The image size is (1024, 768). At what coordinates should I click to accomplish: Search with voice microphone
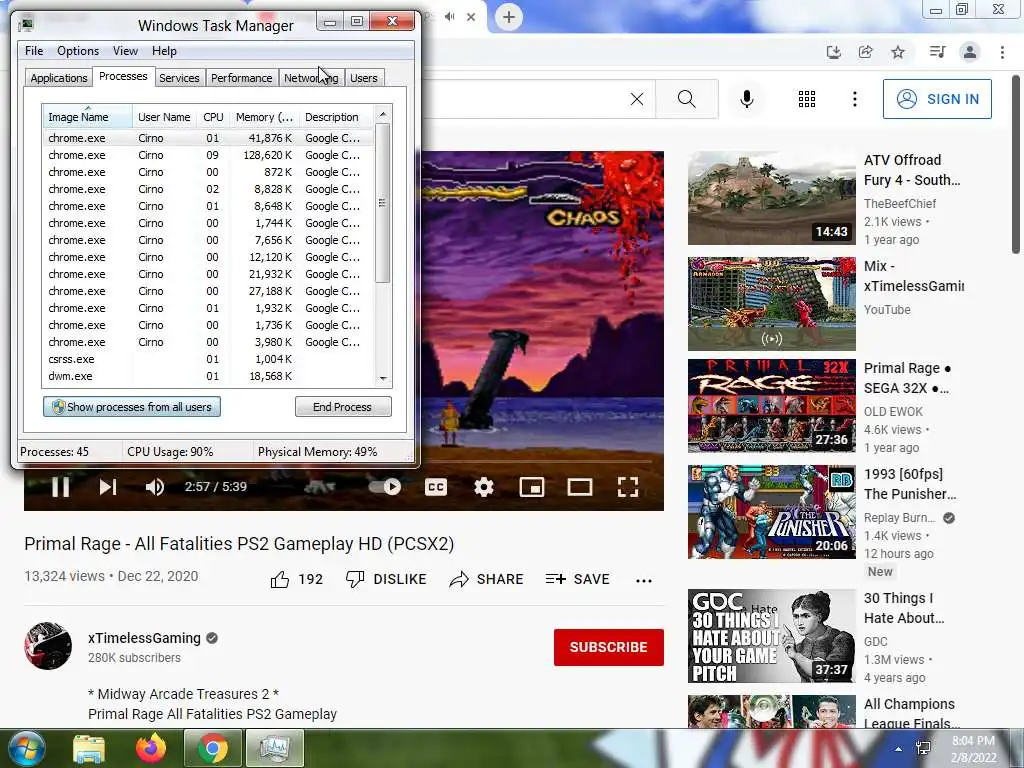point(747,99)
